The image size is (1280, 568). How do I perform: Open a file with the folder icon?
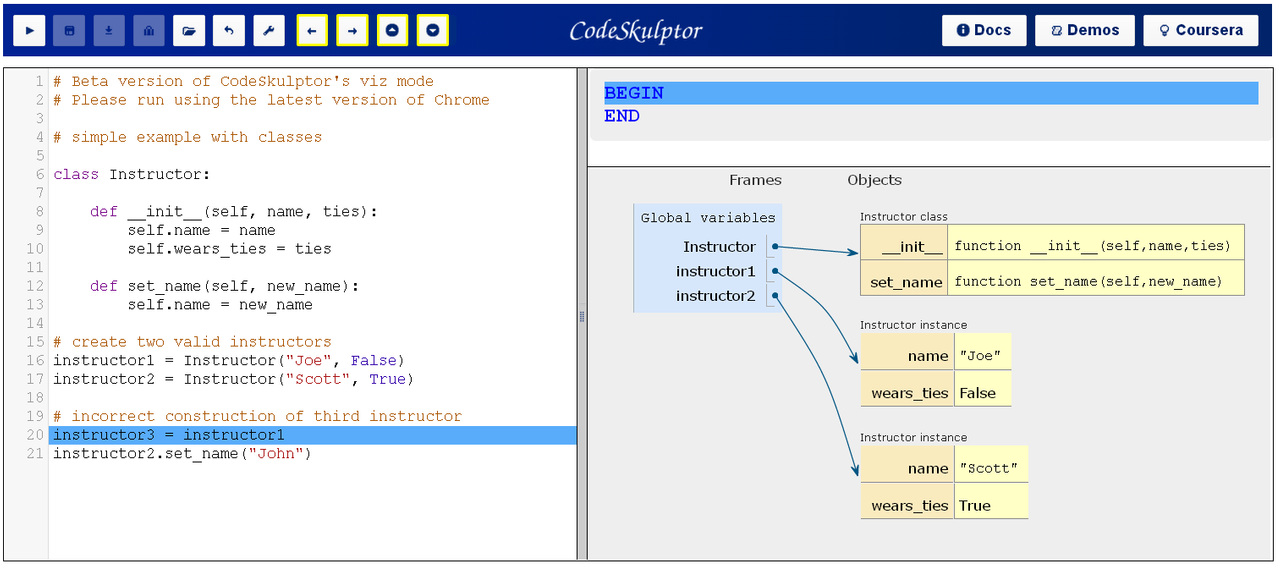click(x=189, y=31)
